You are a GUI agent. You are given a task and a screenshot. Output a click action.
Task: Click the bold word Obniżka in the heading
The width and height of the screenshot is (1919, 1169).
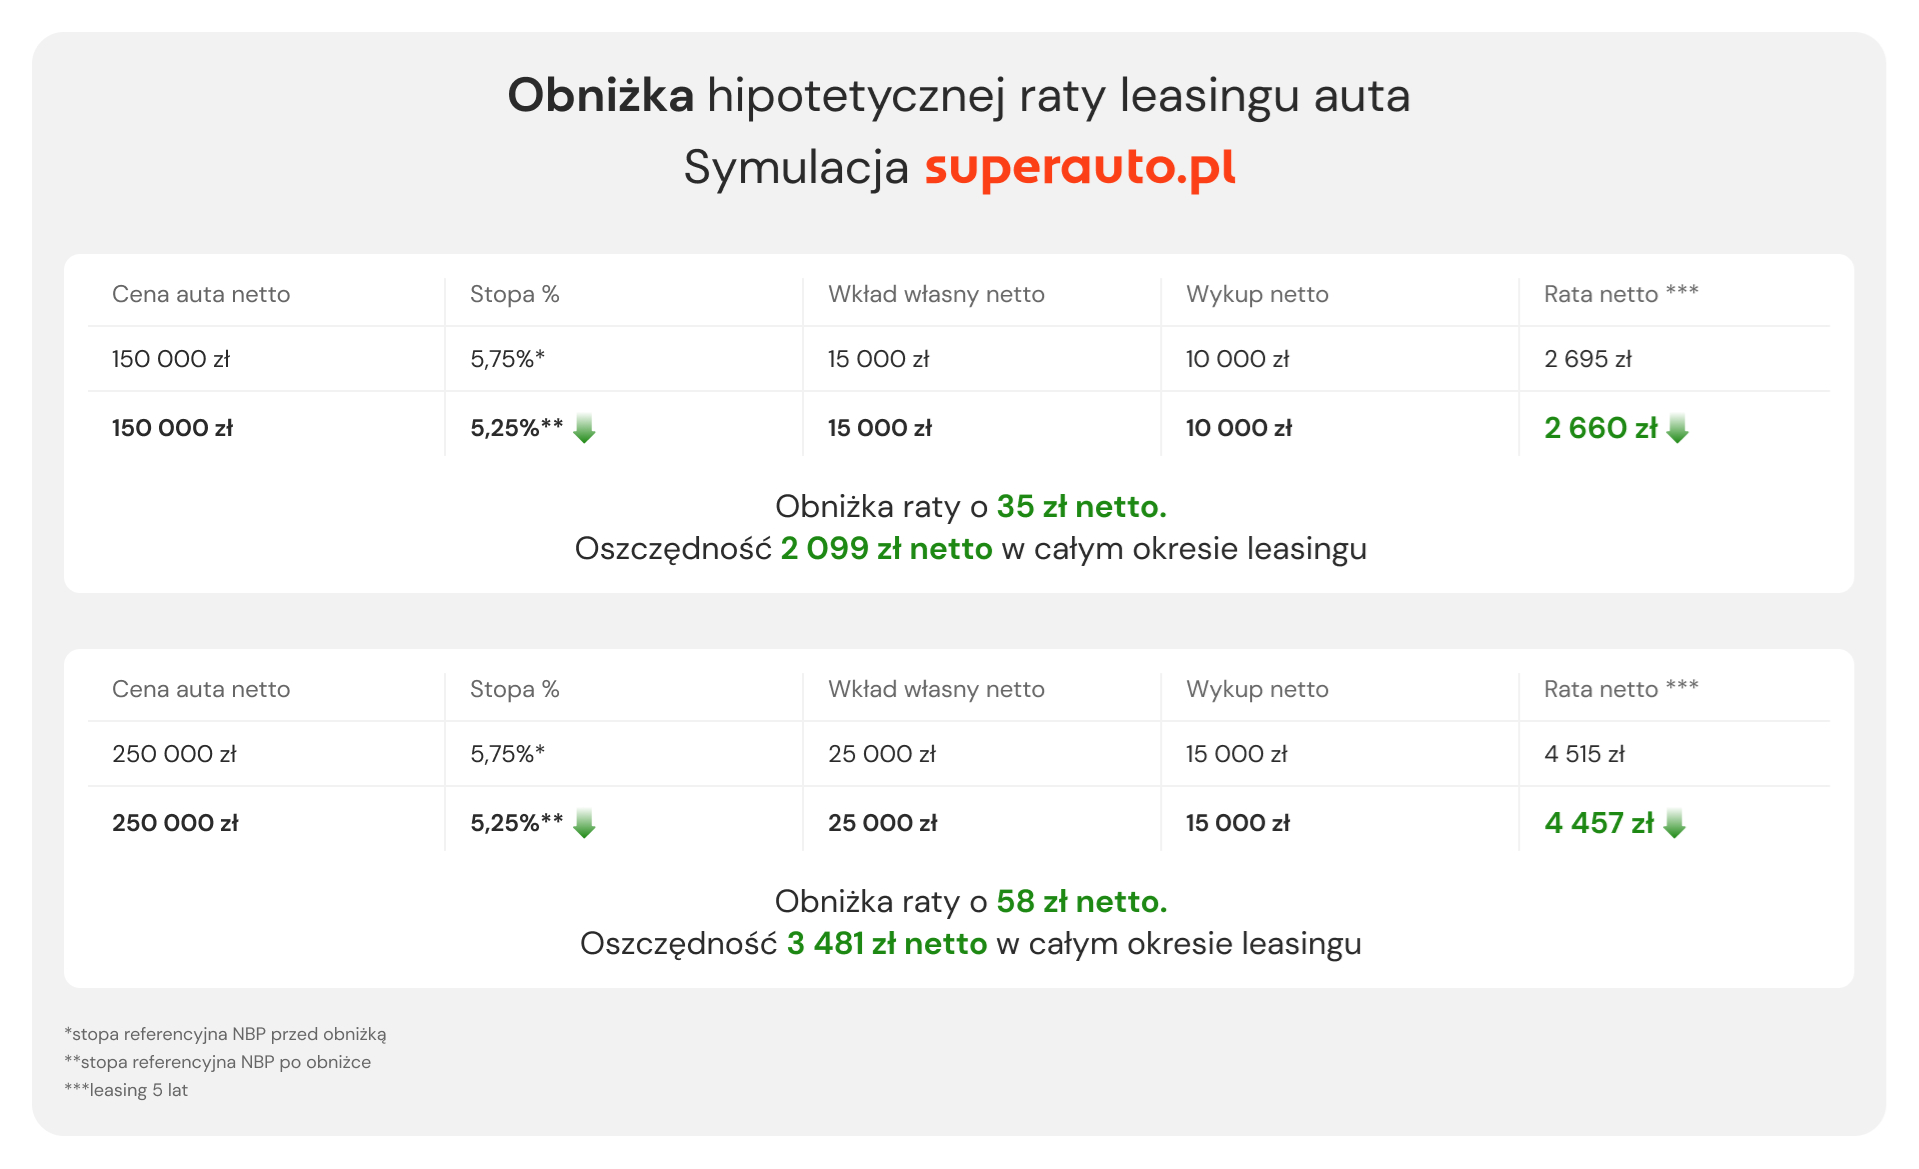point(600,96)
